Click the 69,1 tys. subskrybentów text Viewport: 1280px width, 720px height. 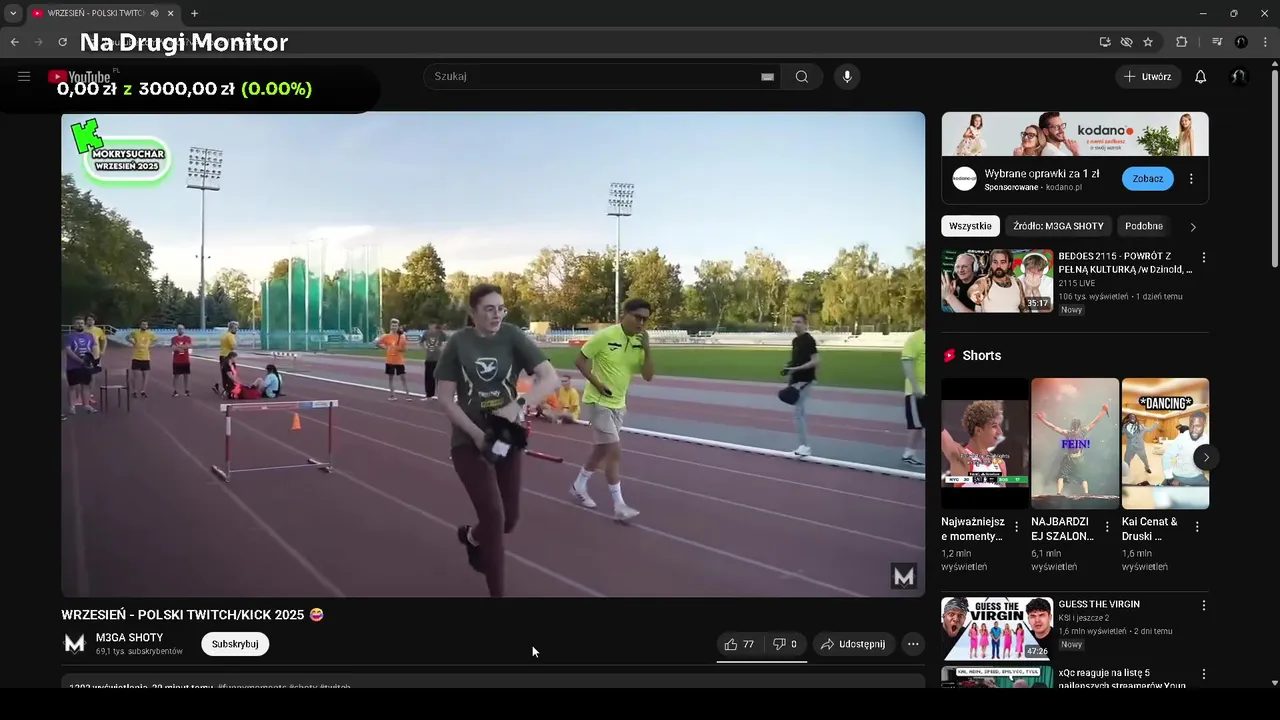click(139, 651)
